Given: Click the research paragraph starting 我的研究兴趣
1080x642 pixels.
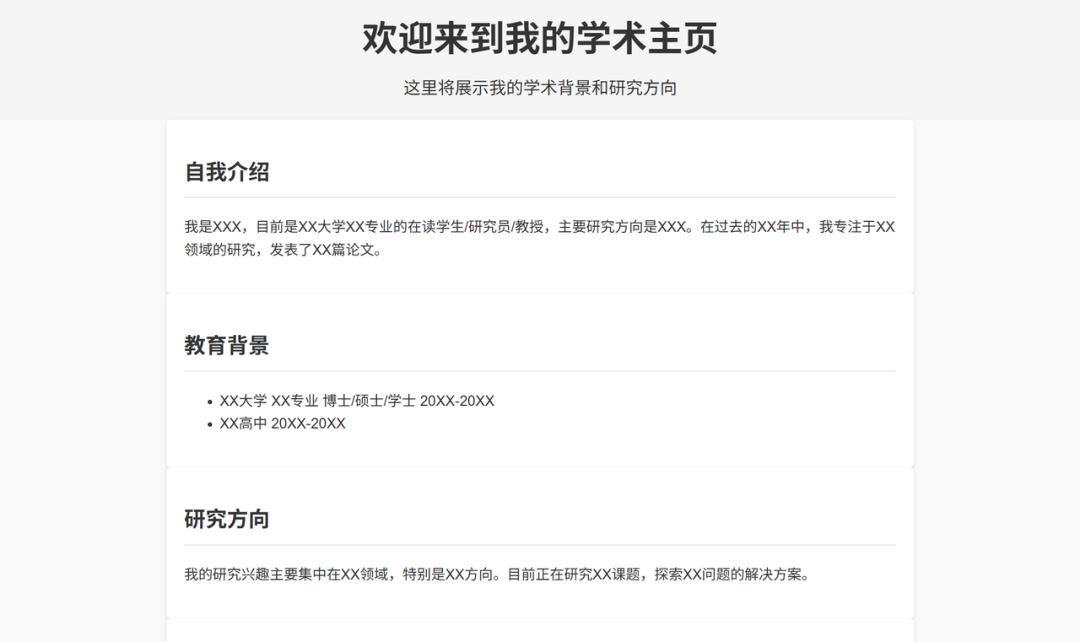Looking at the screenshot, I should [498, 574].
